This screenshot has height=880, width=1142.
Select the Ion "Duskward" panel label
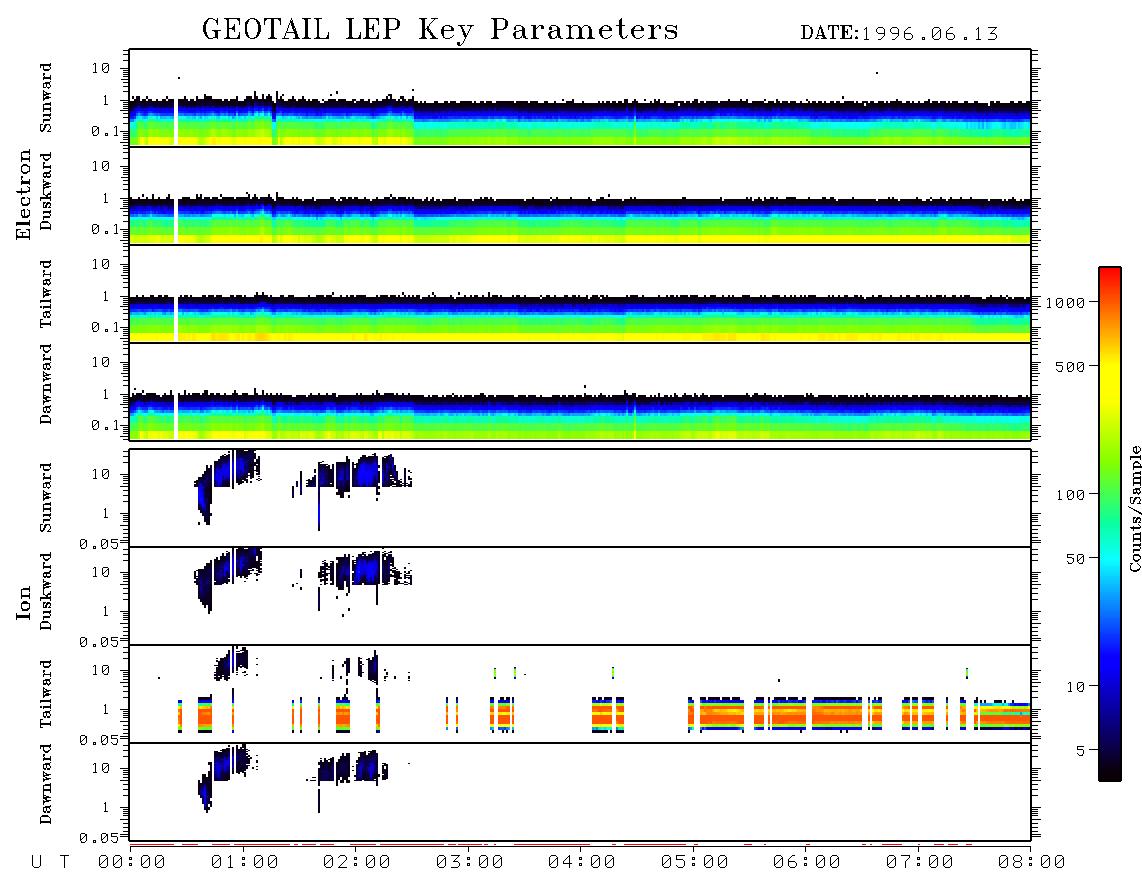tap(46, 591)
